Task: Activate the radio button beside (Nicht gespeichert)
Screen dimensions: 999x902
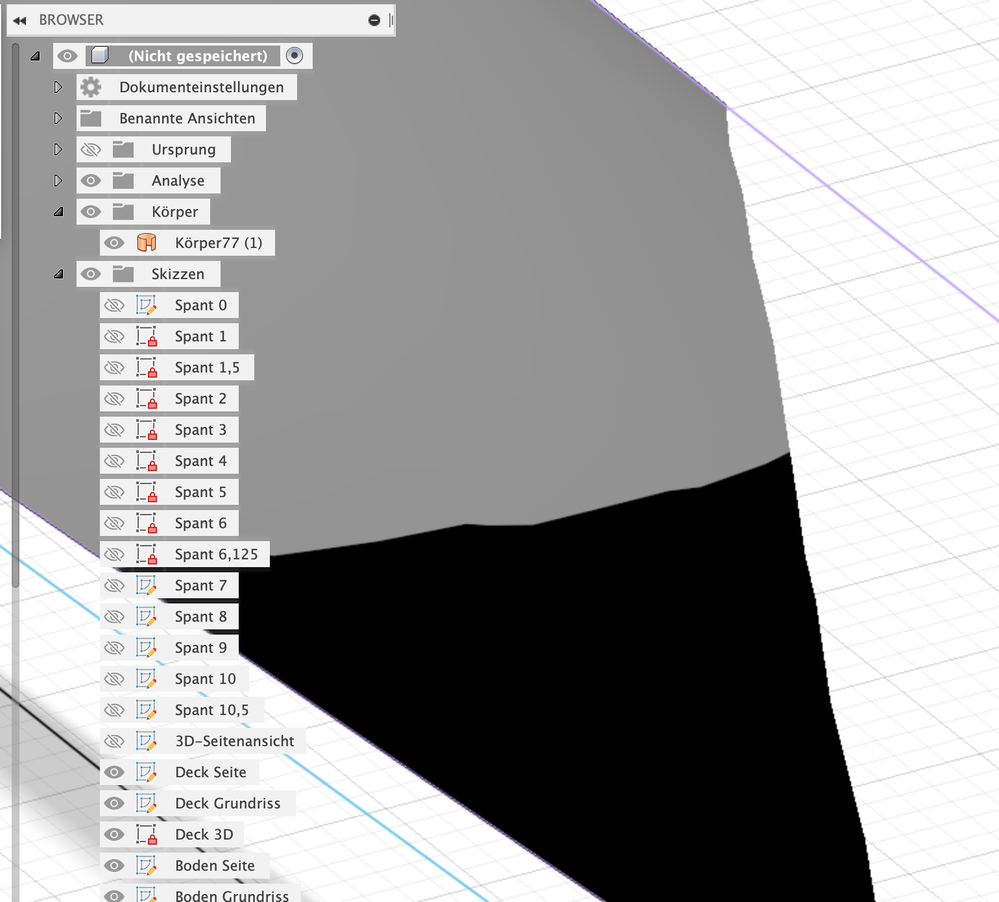Action: pyautogui.click(x=294, y=55)
